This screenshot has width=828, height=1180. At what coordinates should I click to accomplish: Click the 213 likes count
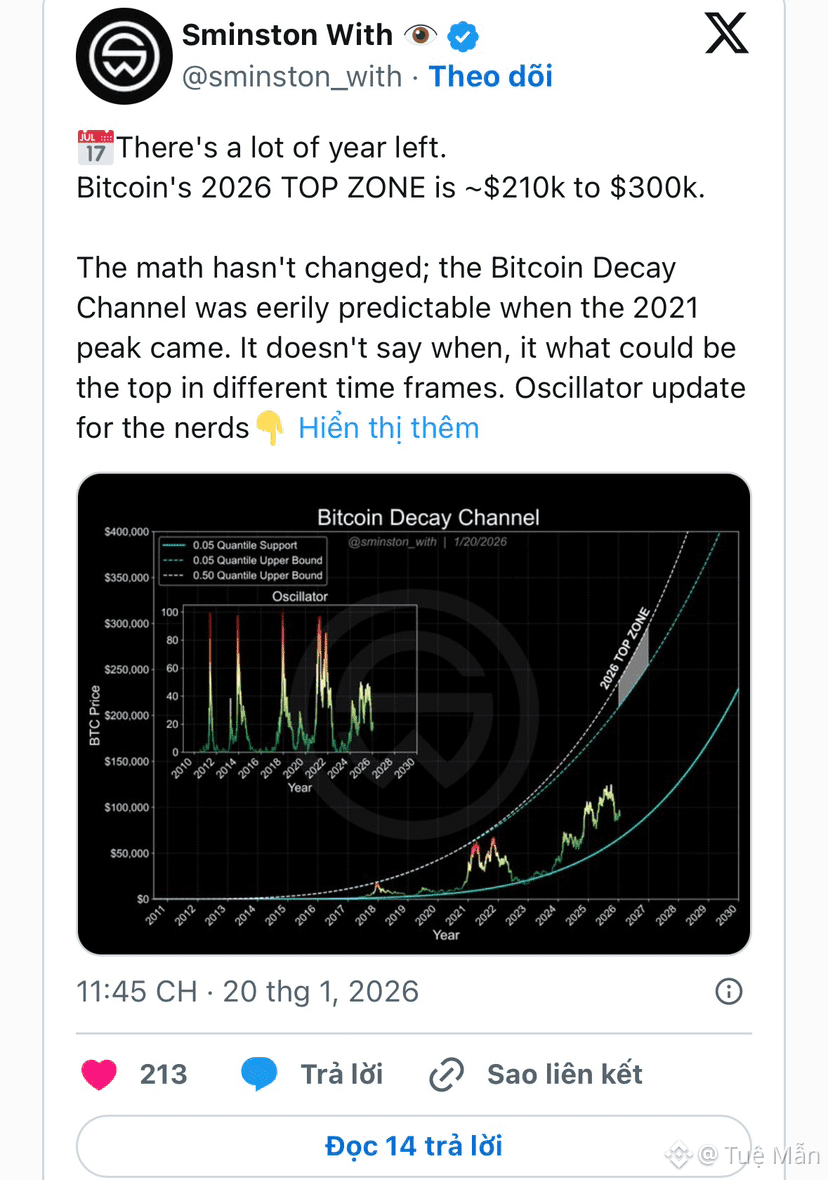click(x=164, y=1074)
